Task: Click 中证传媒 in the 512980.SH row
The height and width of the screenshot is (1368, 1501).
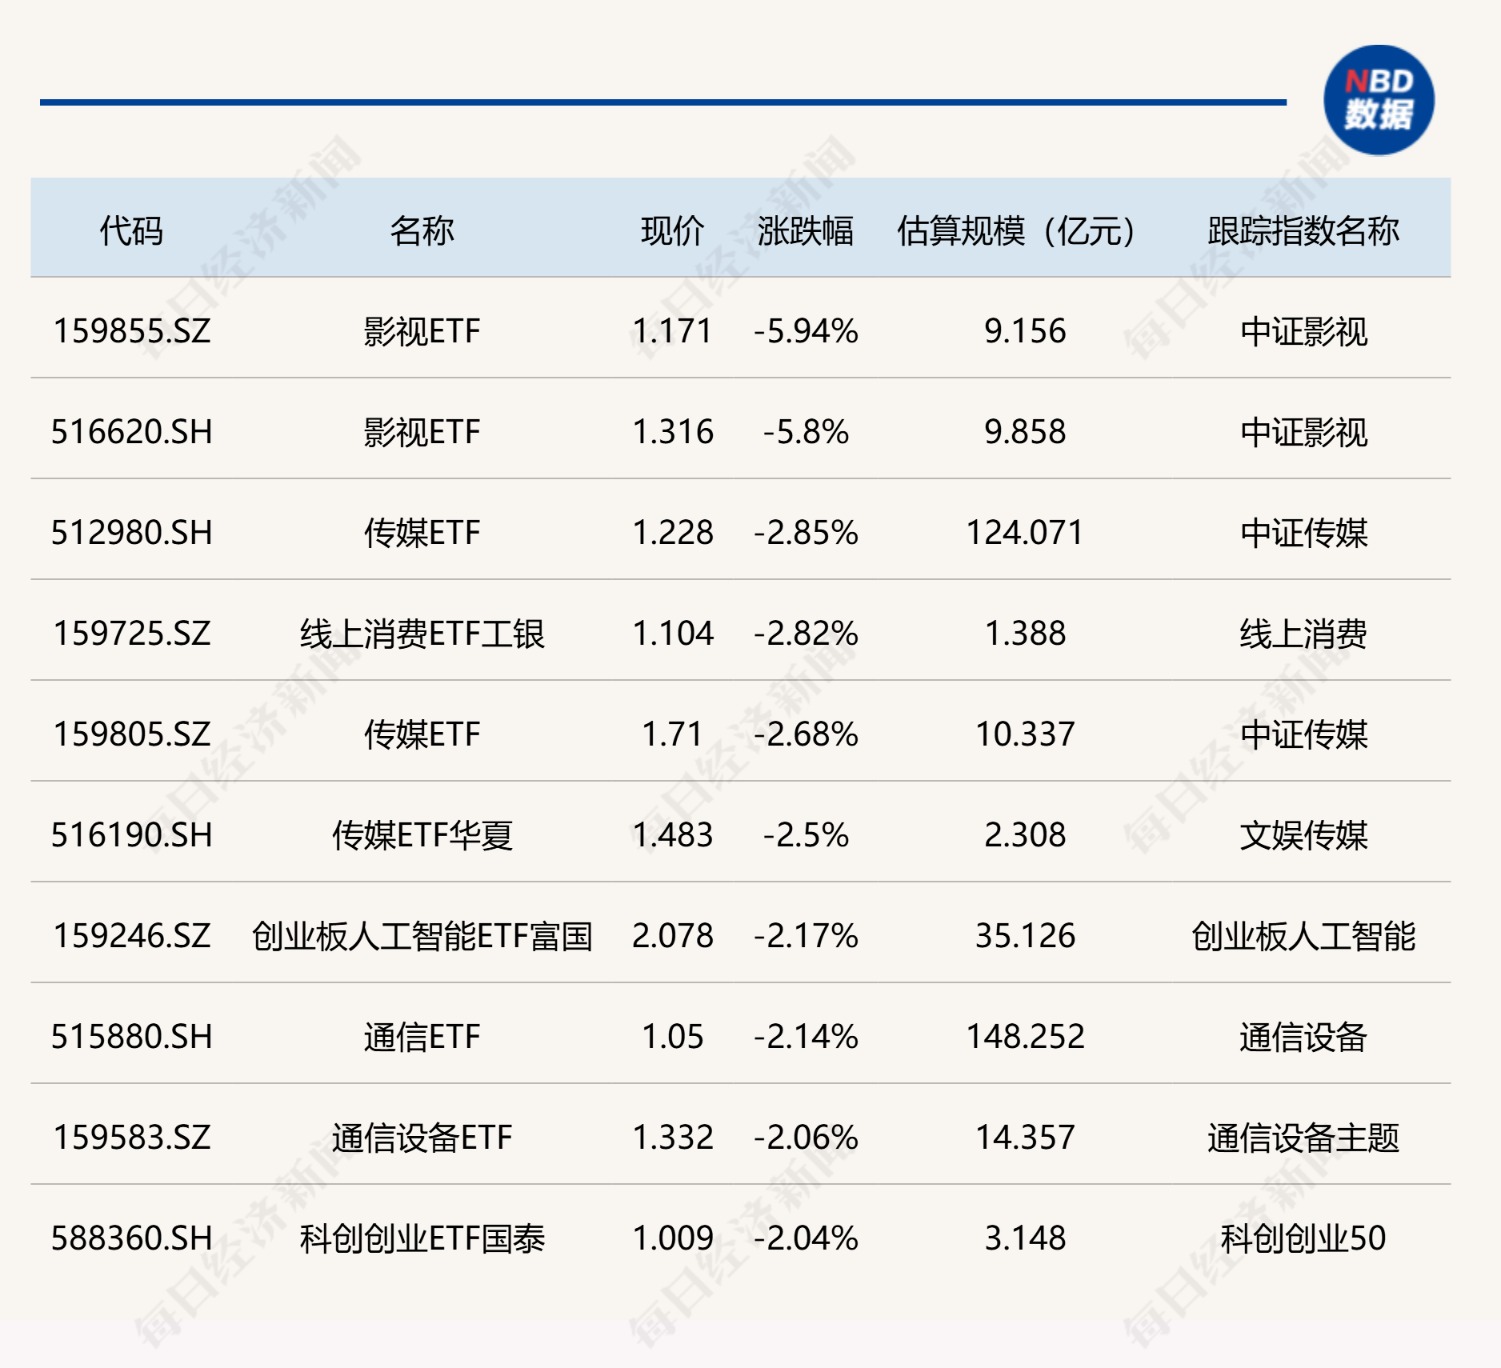Action: pos(1303,533)
